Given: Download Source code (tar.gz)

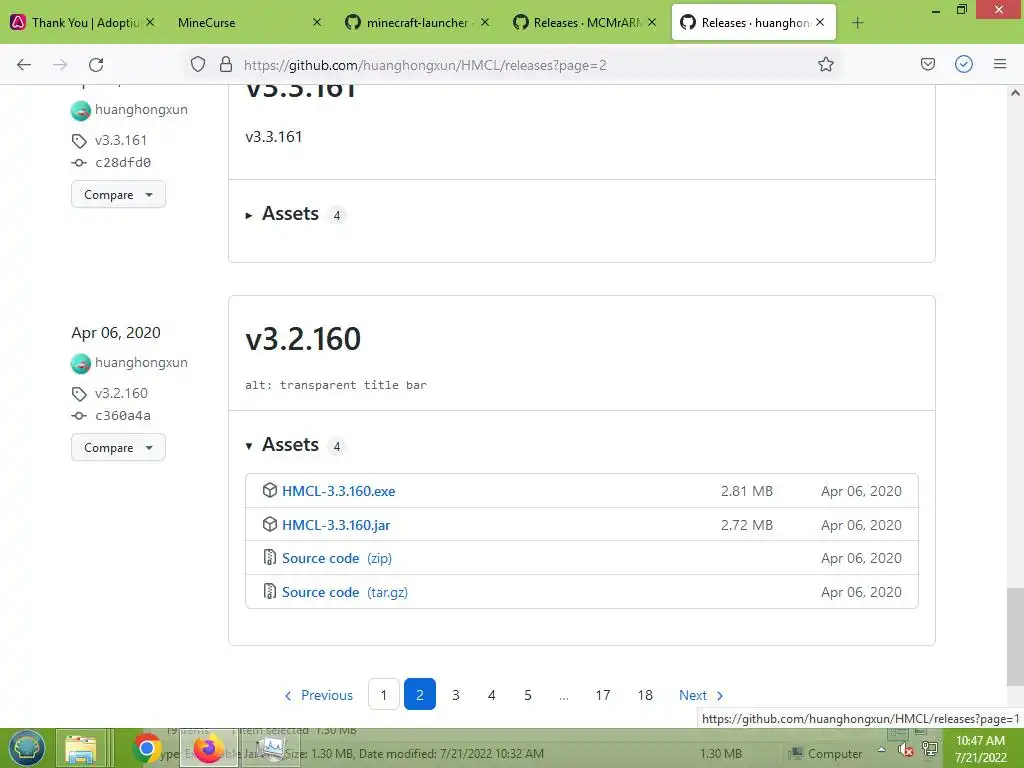Looking at the screenshot, I should point(345,592).
